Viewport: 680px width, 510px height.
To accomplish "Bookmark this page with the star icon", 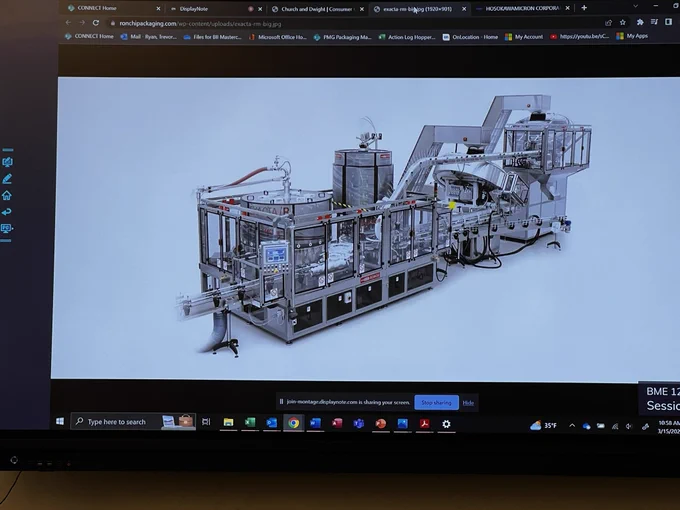I will [x=622, y=22].
